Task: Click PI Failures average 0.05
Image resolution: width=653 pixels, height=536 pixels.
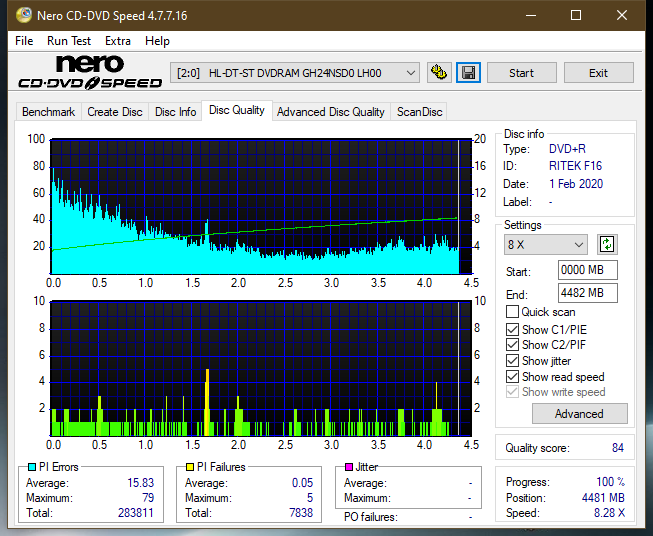Action: [x=302, y=483]
